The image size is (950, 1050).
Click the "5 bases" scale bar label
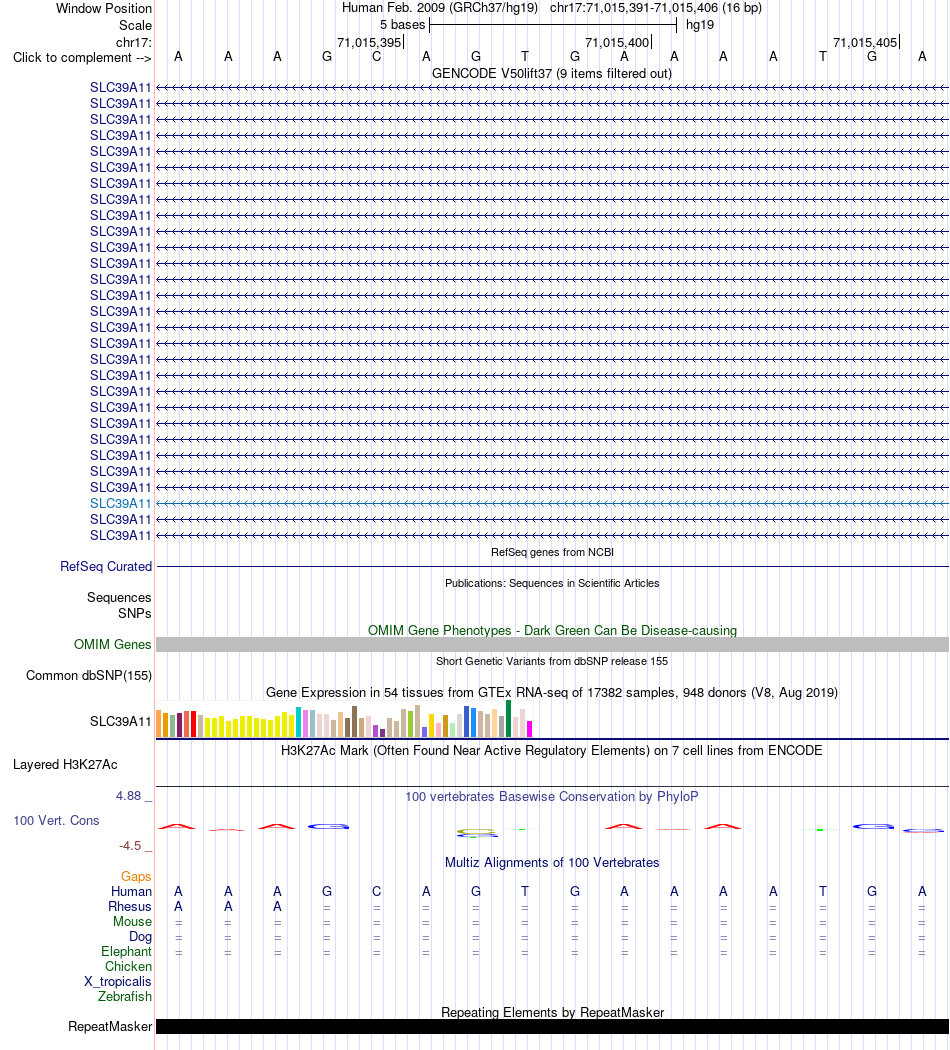coord(402,25)
